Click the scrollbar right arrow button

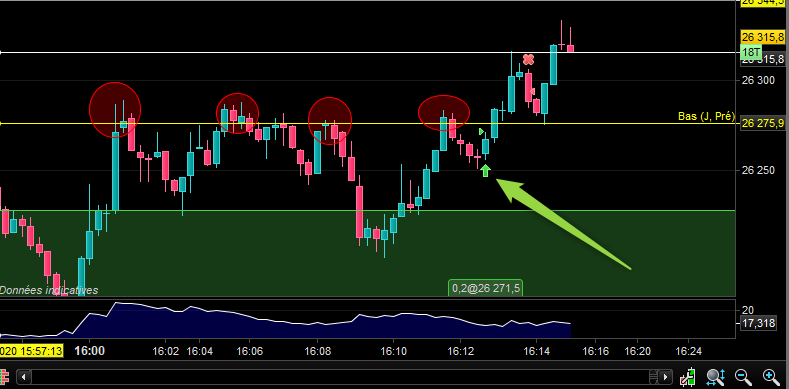[x=666, y=376]
